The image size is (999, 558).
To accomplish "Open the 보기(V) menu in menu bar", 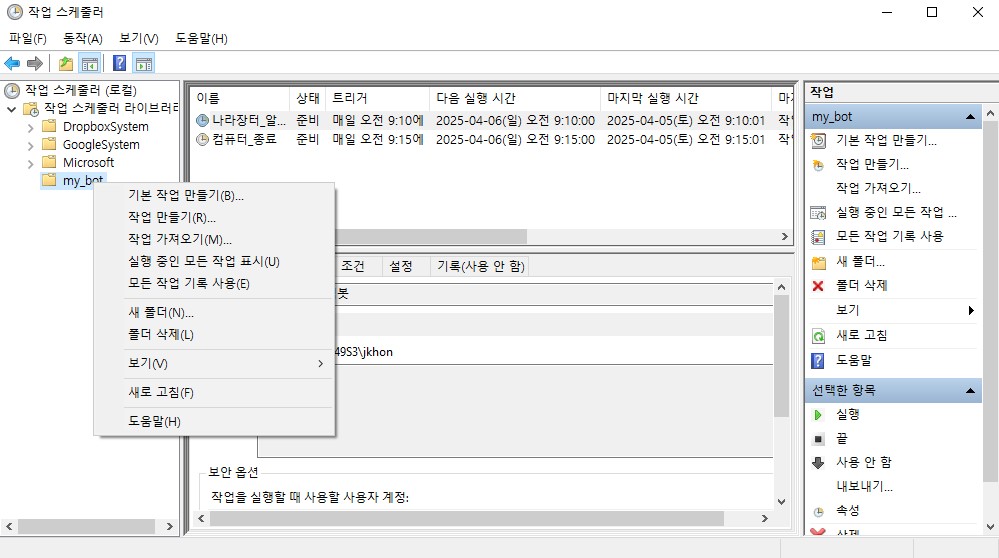I will coord(139,38).
